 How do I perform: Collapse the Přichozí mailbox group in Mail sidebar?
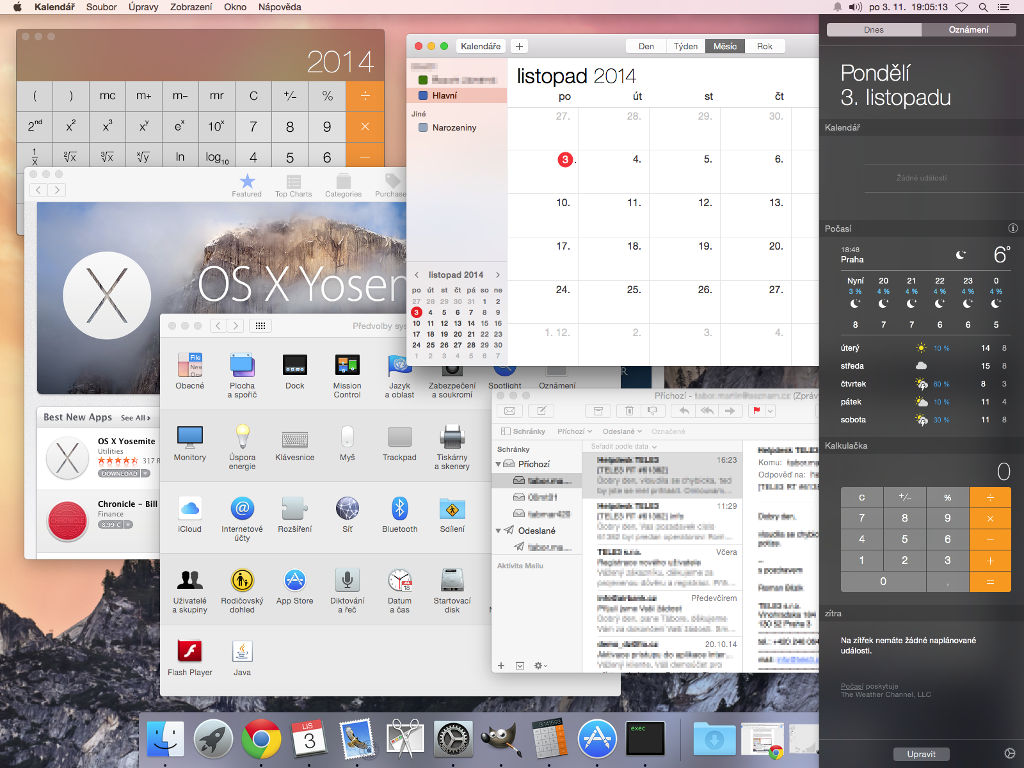pos(498,464)
